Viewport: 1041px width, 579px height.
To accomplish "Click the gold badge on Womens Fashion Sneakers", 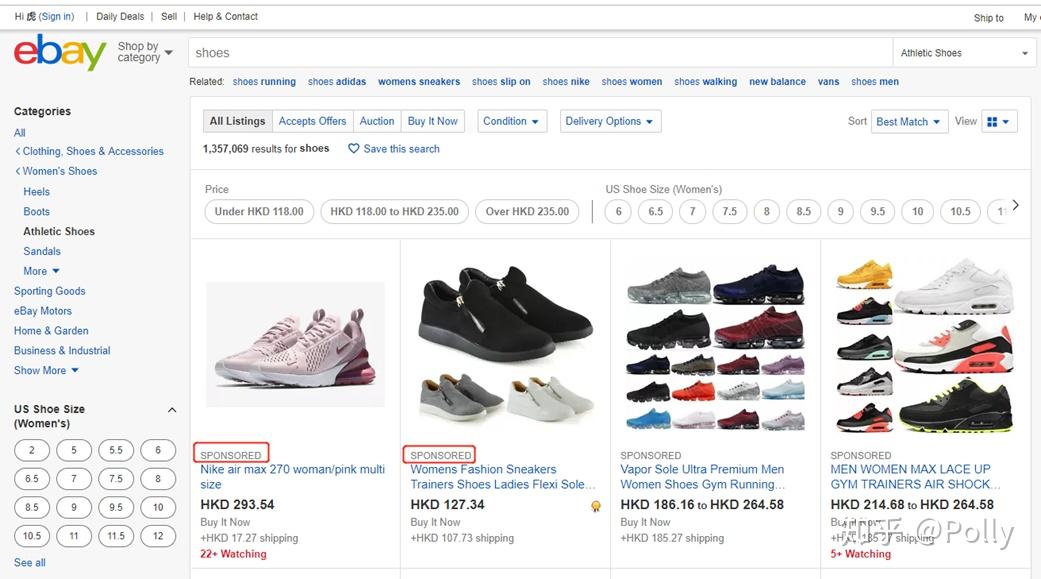I will point(596,506).
